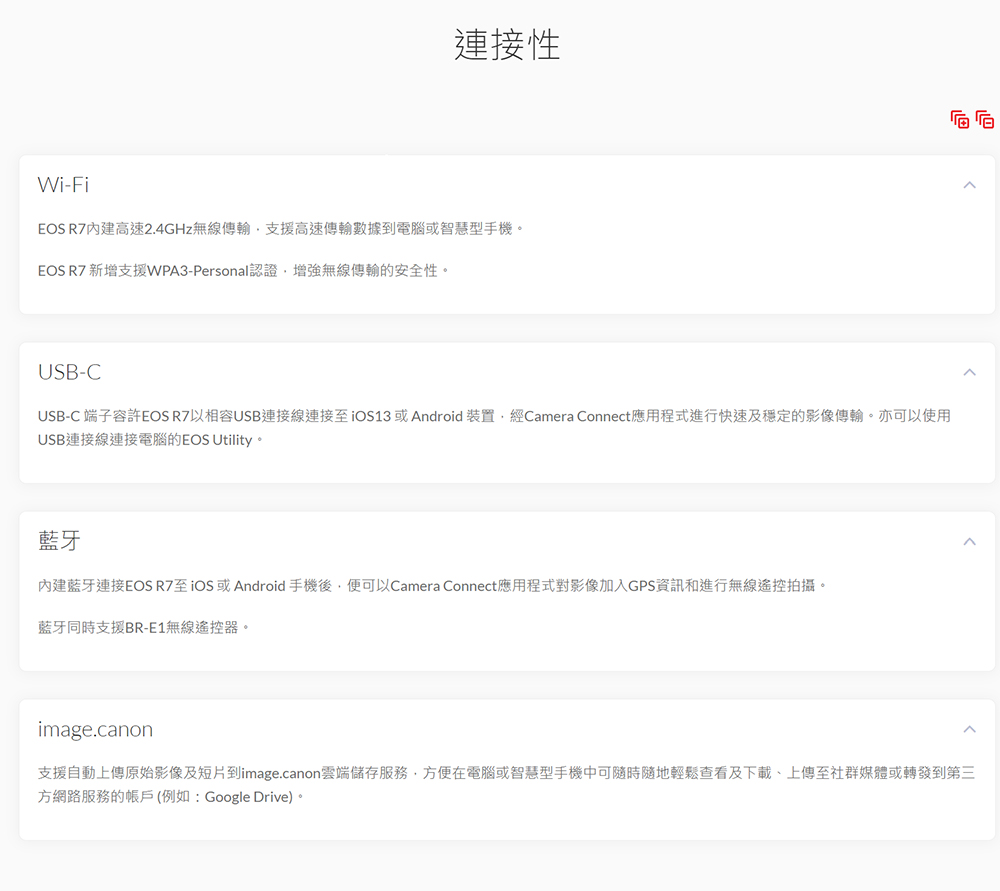Click the USB-C section heading
The image size is (1000, 891).
coord(70,372)
